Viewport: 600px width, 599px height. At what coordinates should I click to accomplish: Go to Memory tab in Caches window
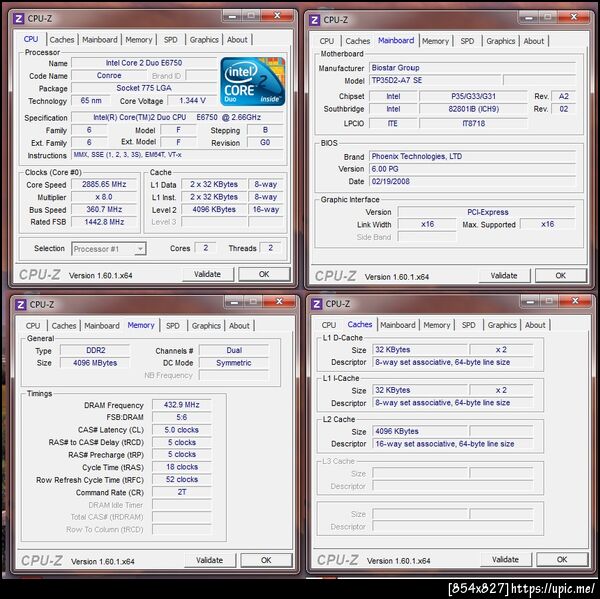(x=437, y=325)
